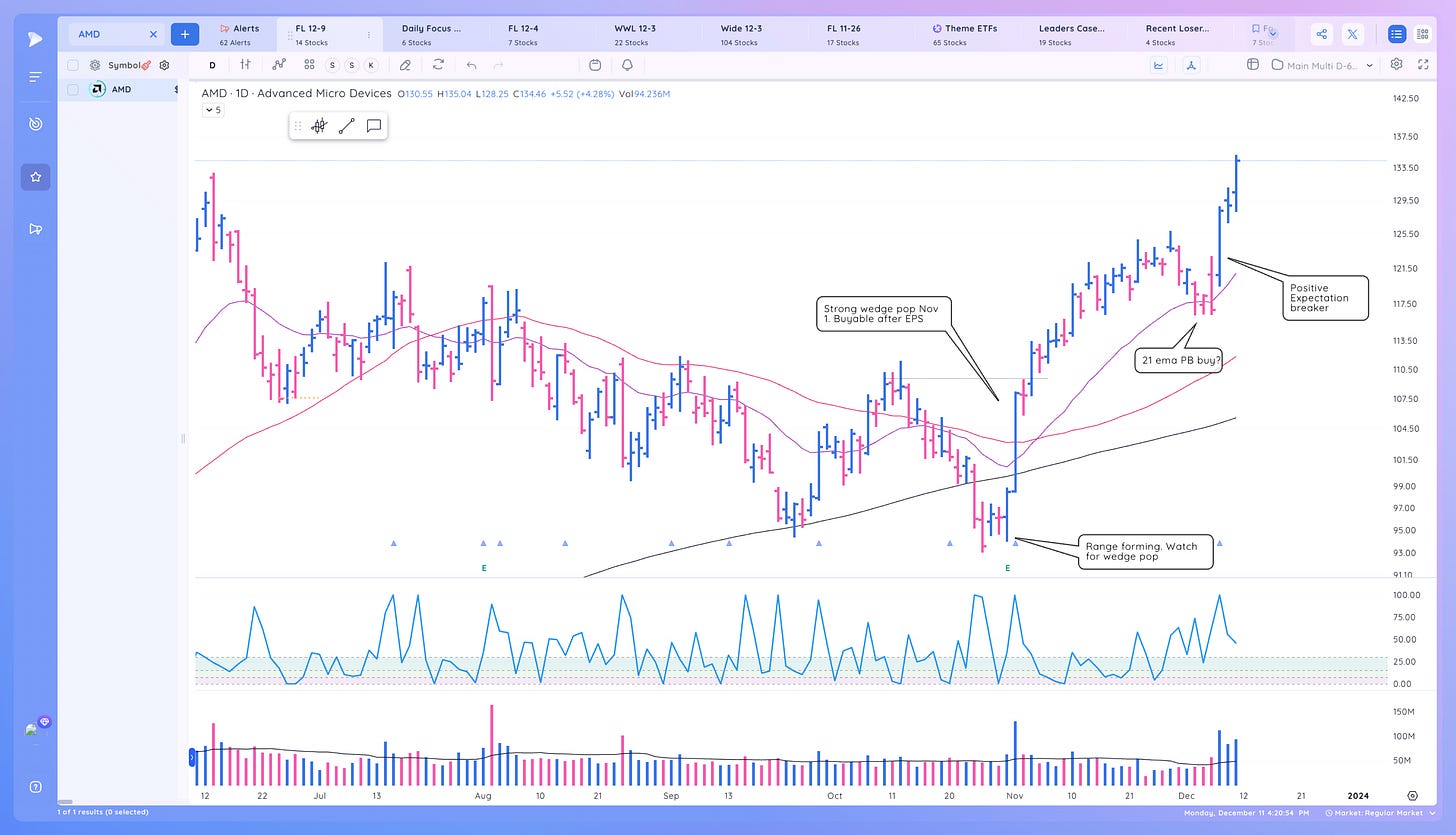Click the app logo icon in sidebar
The width and height of the screenshot is (1456, 835).
35,39
